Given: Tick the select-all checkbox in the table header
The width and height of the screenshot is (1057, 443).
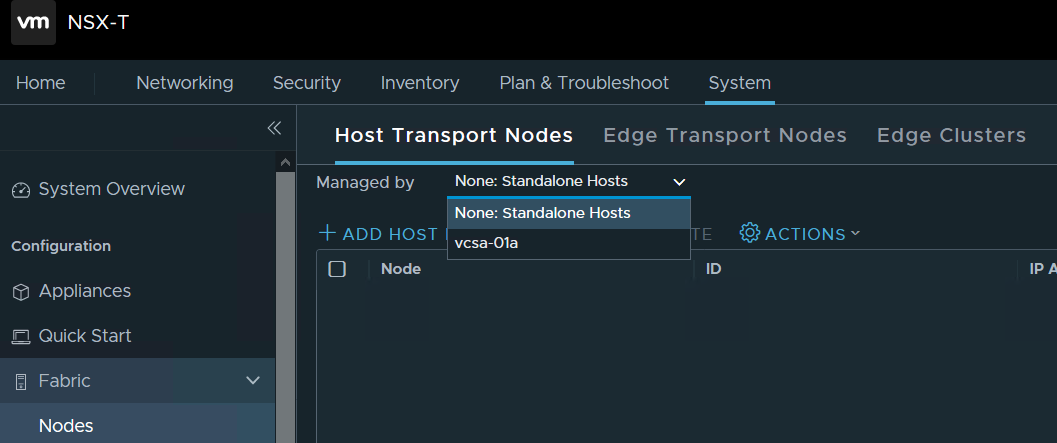Looking at the screenshot, I should pos(337,269).
